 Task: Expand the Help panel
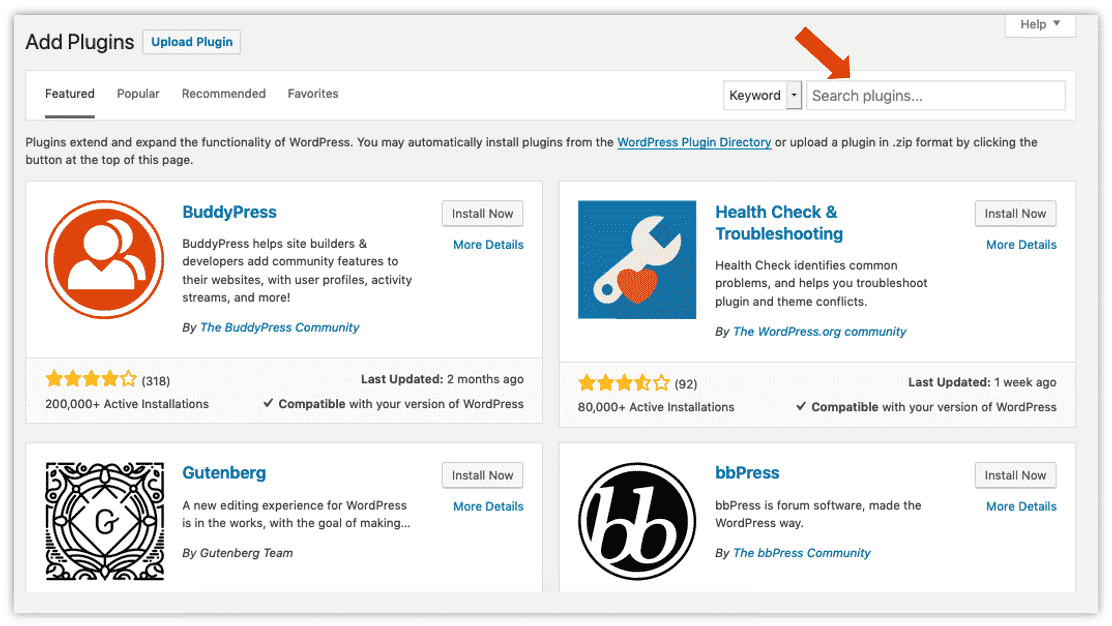coord(1040,25)
